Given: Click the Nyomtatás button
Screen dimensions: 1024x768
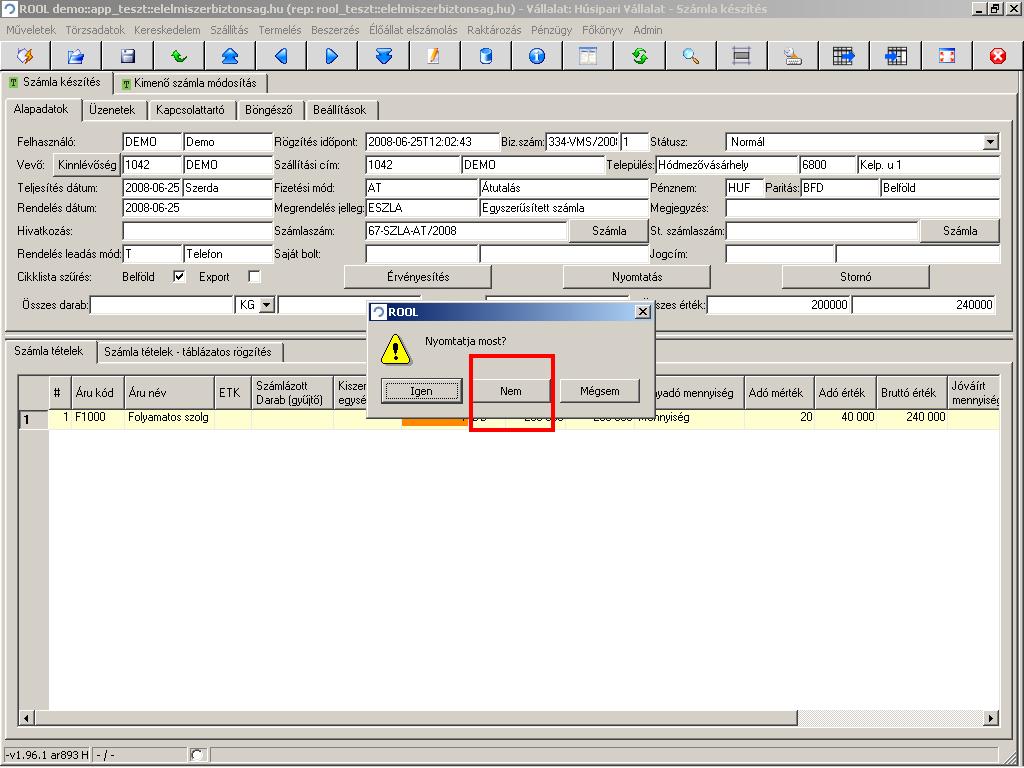Looking at the screenshot, I should [637, 277].
